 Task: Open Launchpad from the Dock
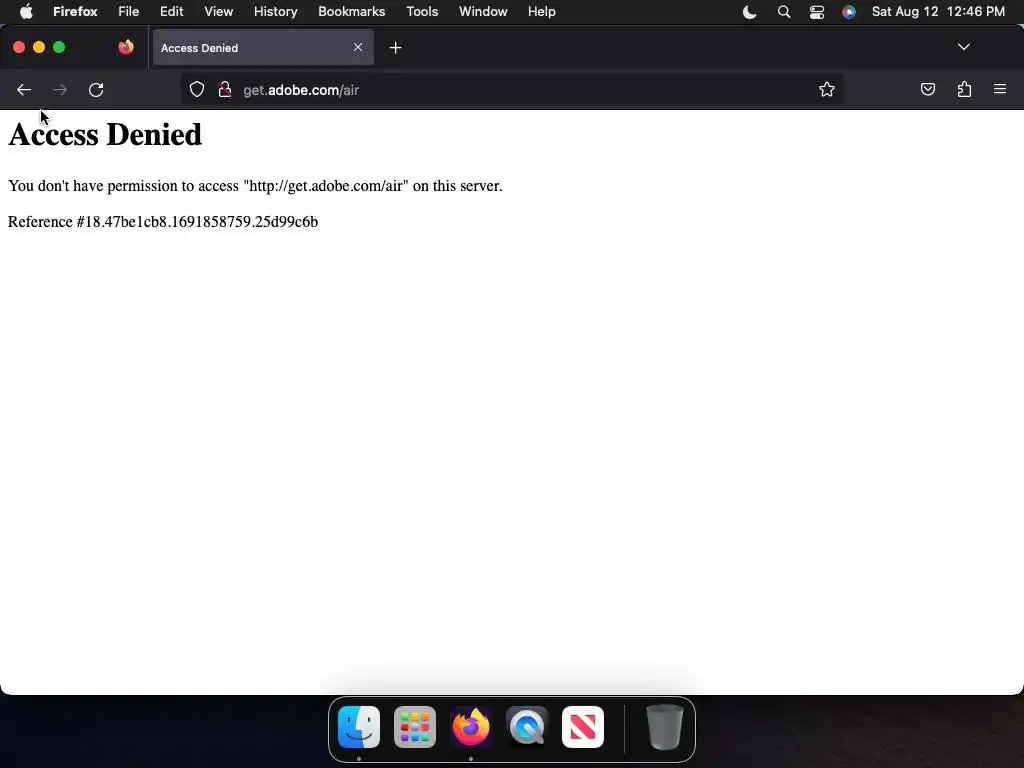coord(415,727)
